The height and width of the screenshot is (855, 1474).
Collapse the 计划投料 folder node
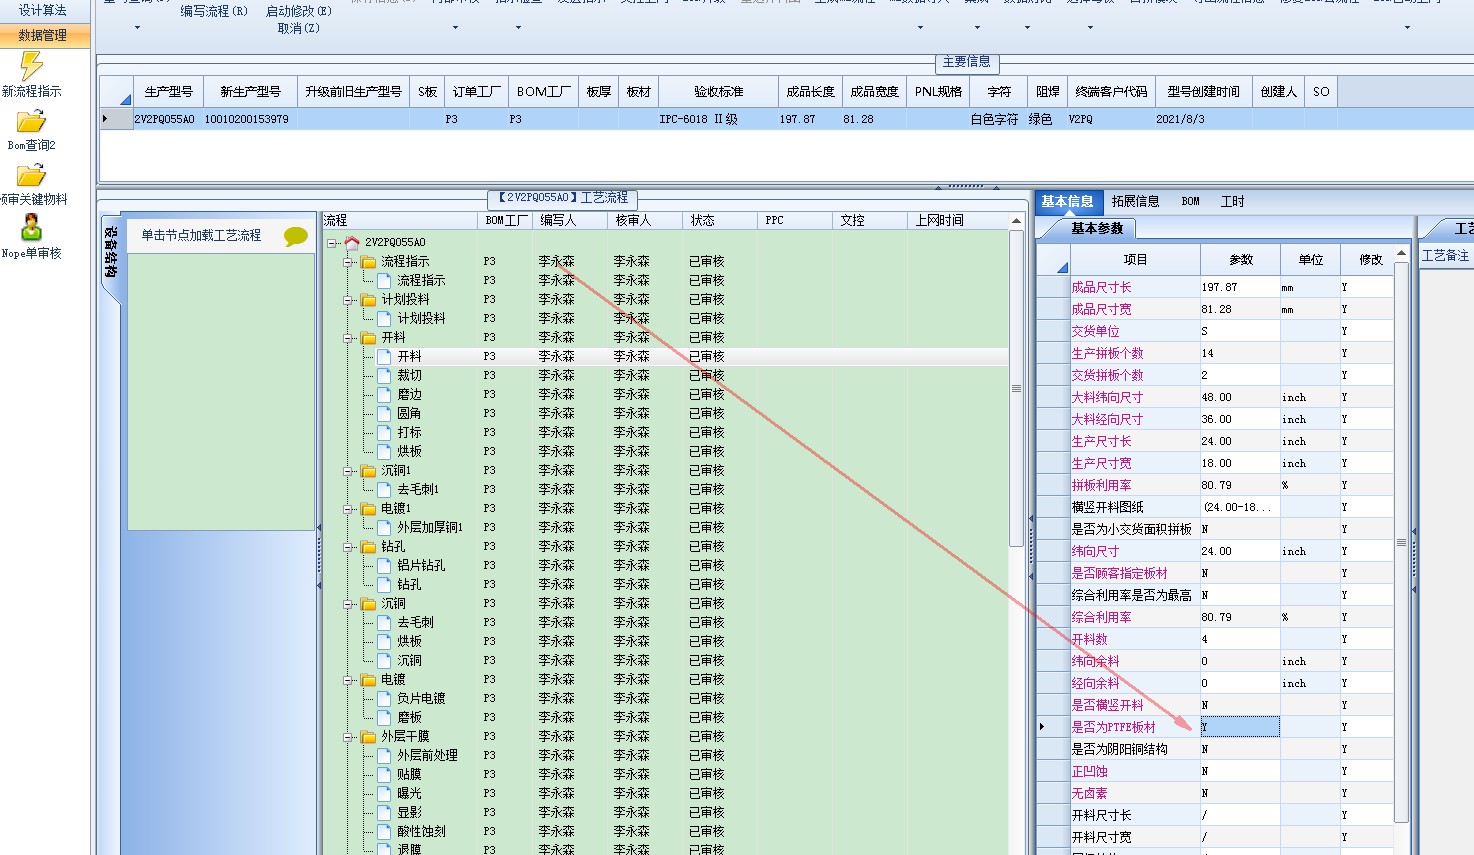click(x=349, y=299)
